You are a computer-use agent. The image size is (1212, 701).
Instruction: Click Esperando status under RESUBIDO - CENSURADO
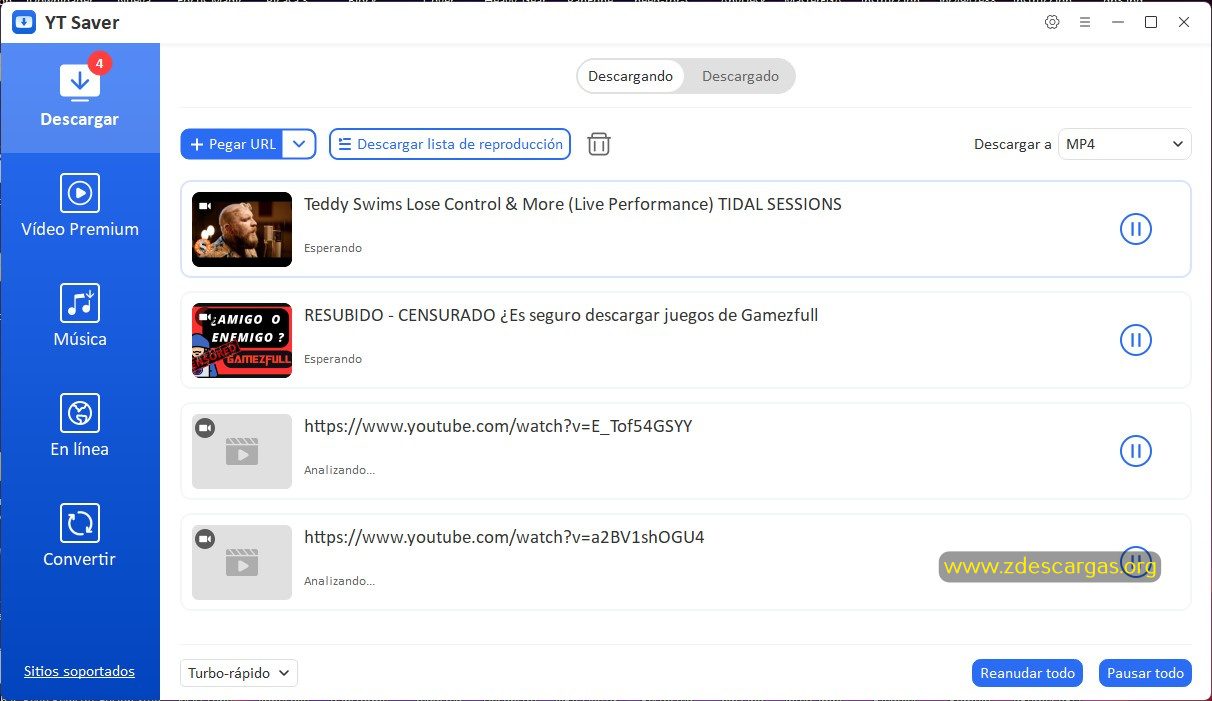[x=333, y=359]
